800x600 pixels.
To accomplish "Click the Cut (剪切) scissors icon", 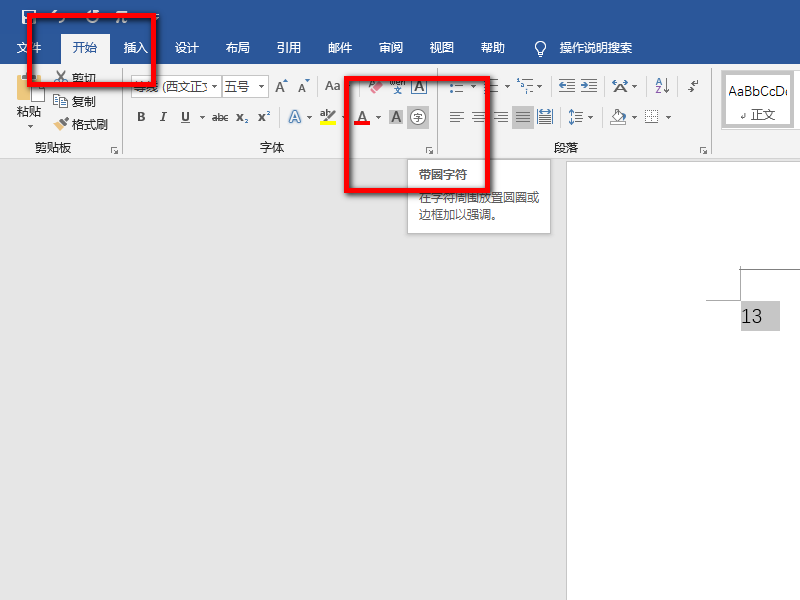I will (x=61, y=78).
